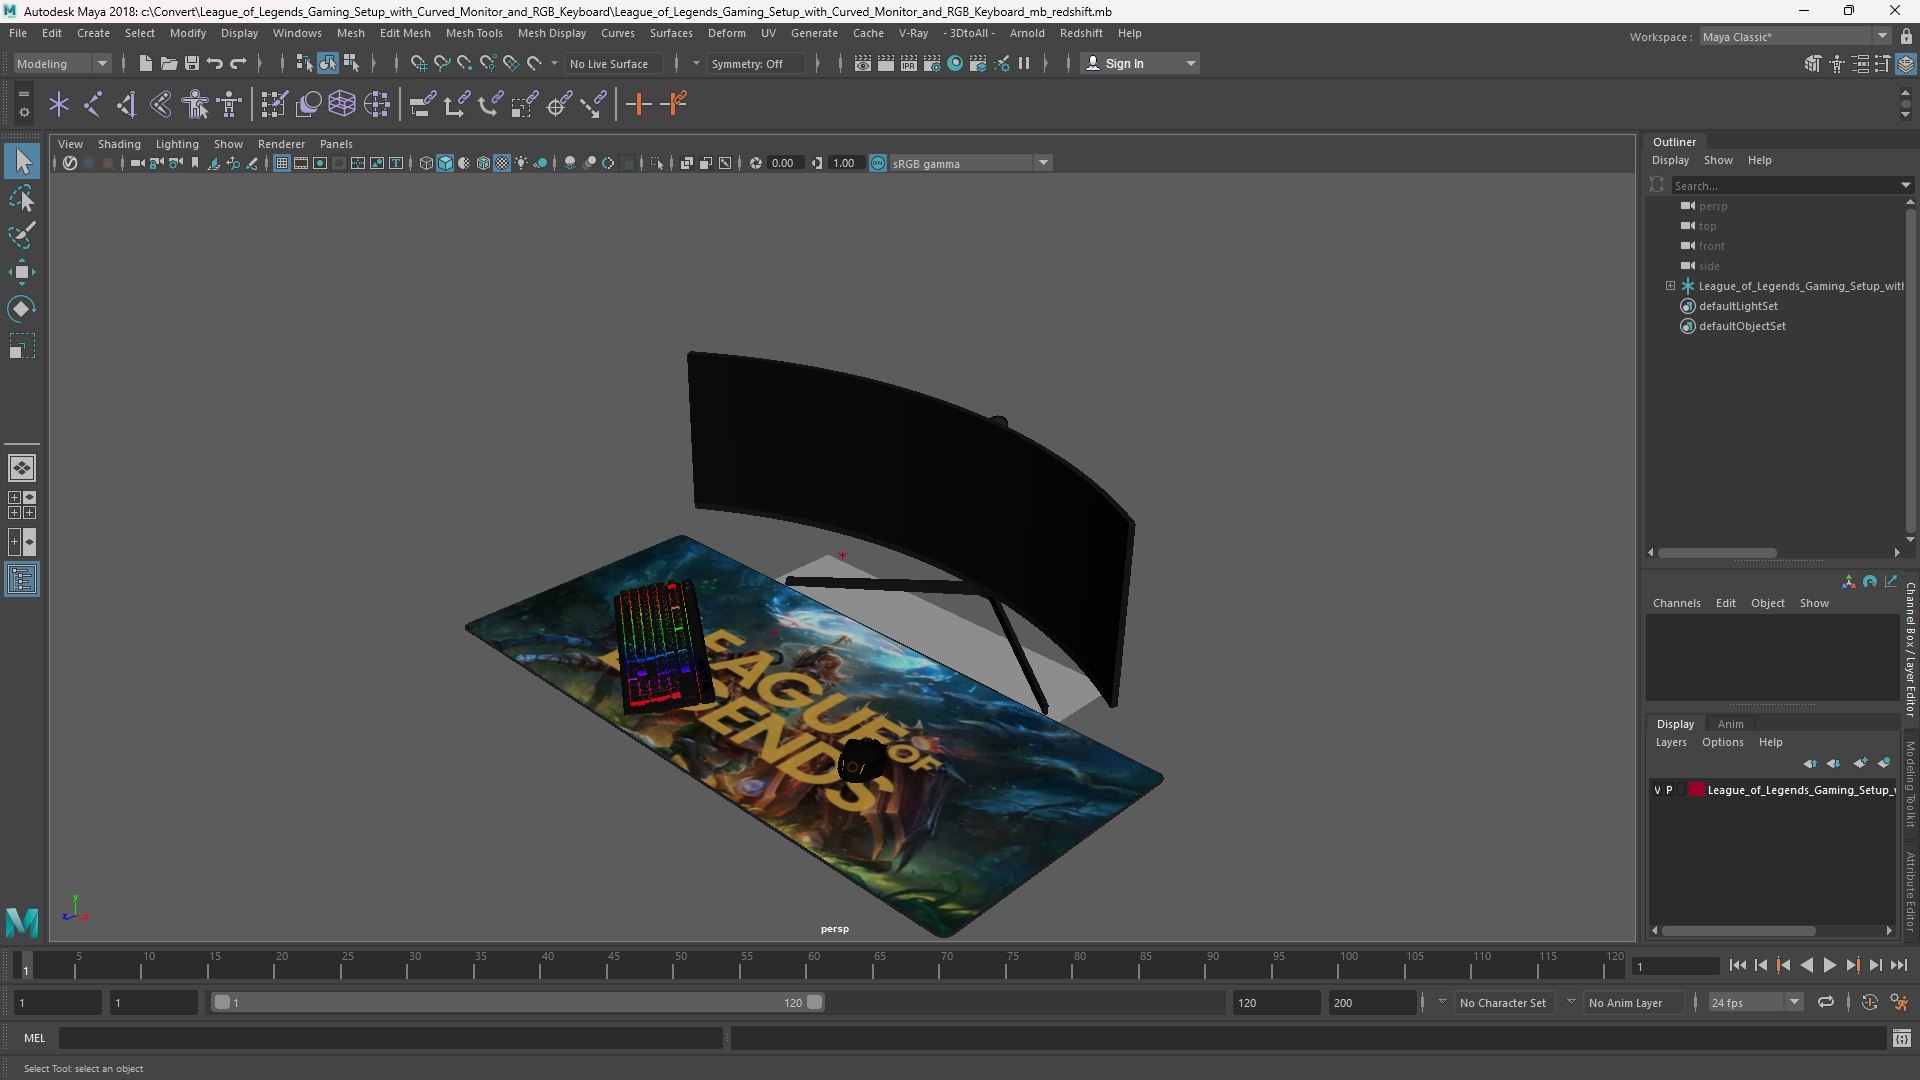Open the Channels menu in Channel Box

(x=1676, y=603)
